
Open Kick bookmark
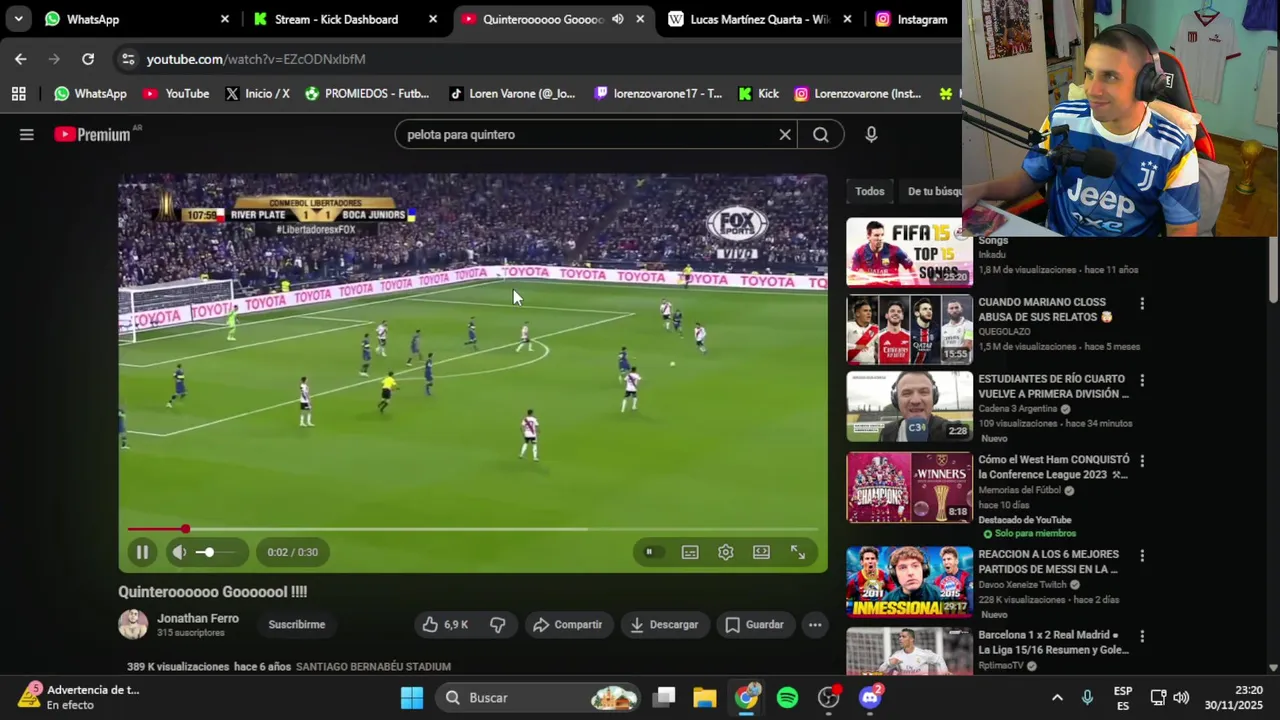point(758,93)
